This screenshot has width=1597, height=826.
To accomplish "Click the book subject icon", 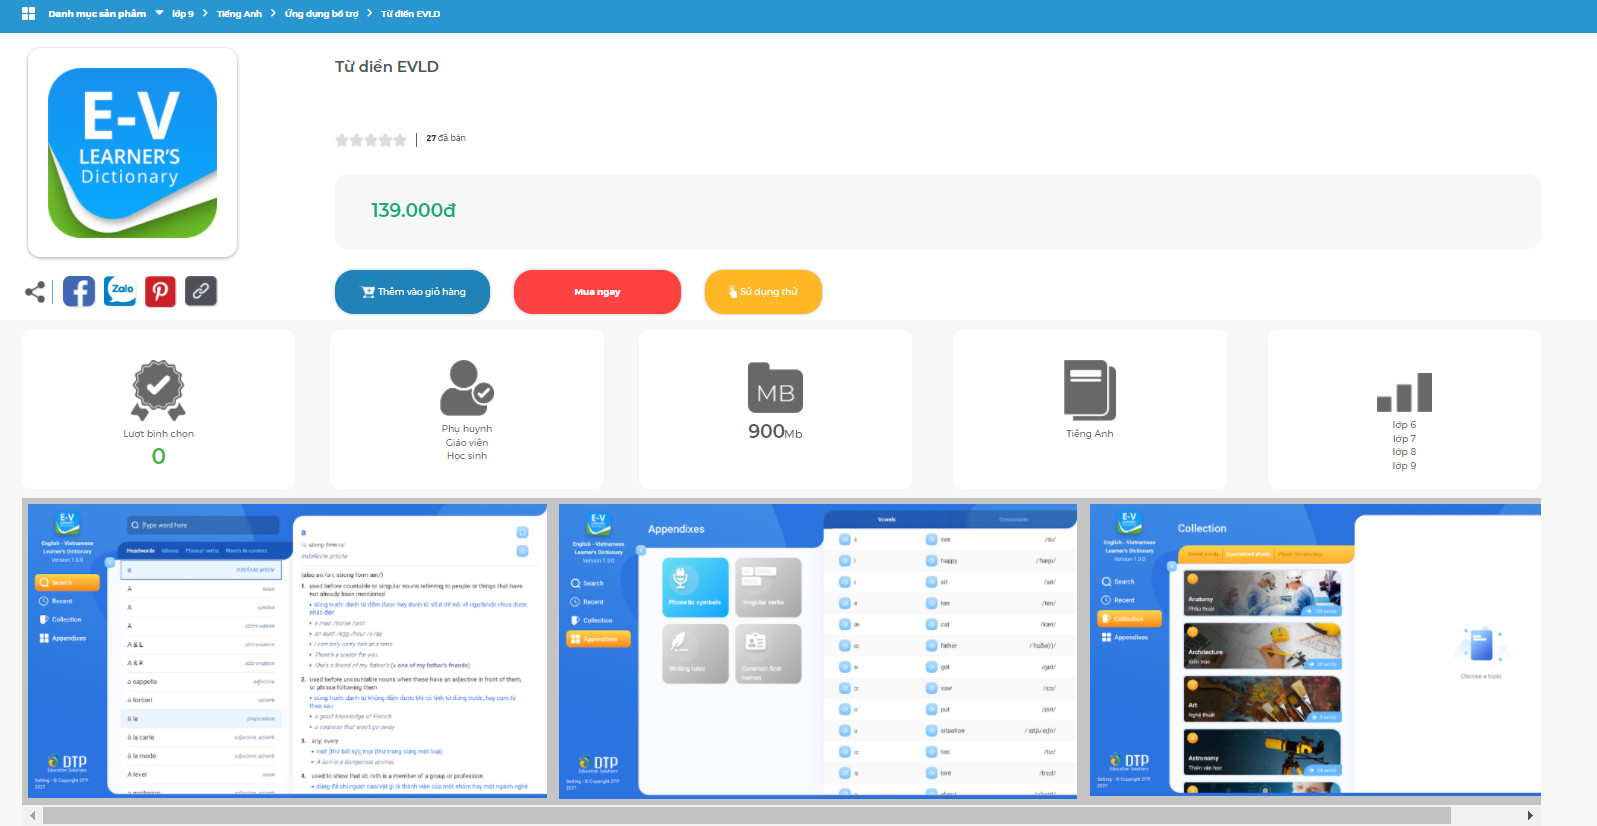I will tap(1090, 390).
